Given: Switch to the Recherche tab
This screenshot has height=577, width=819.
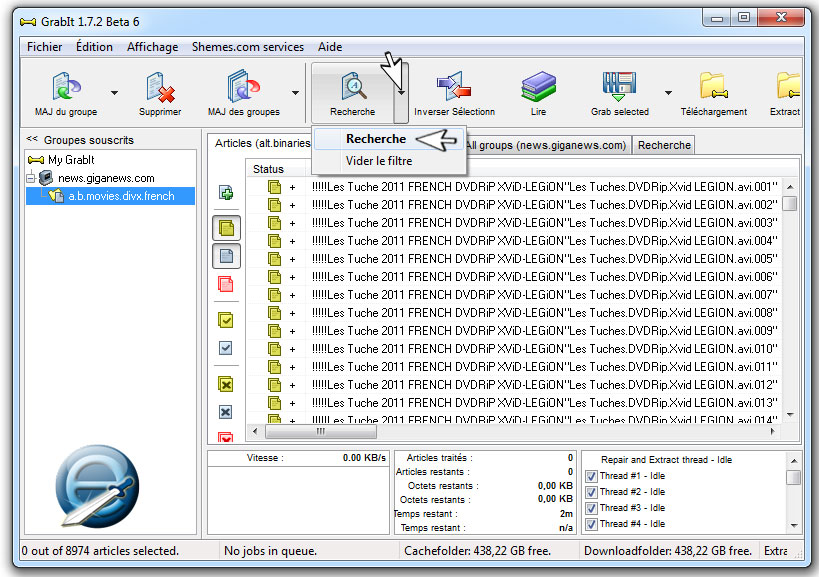Looking at the screenshot, I should 664,145.
